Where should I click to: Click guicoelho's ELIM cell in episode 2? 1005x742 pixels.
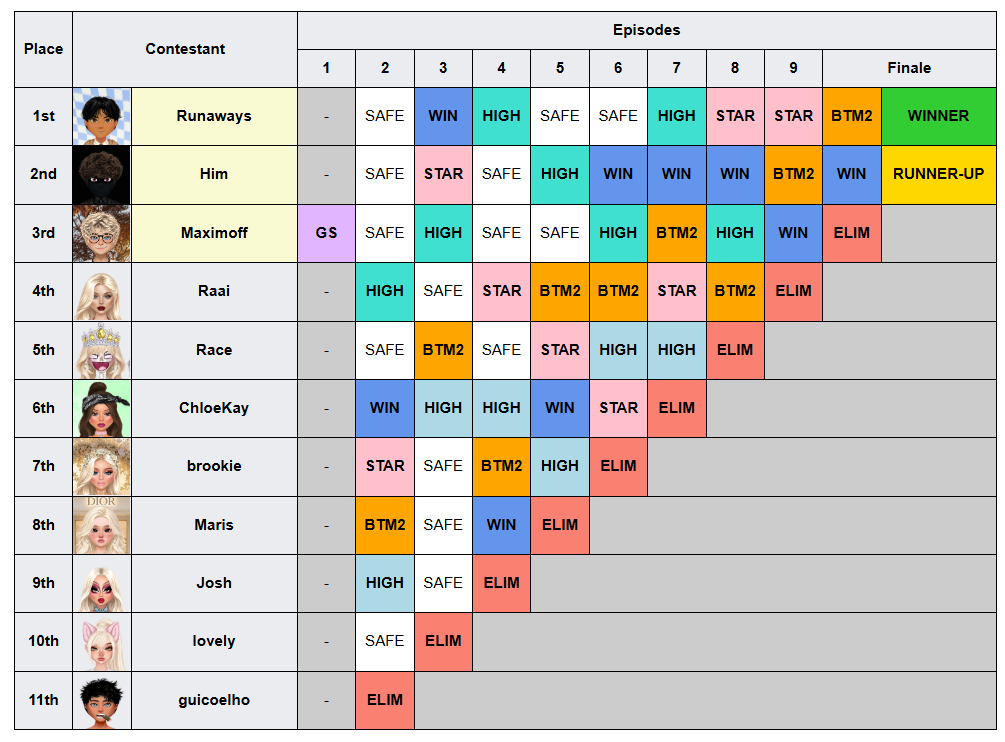tap(385, 701)
